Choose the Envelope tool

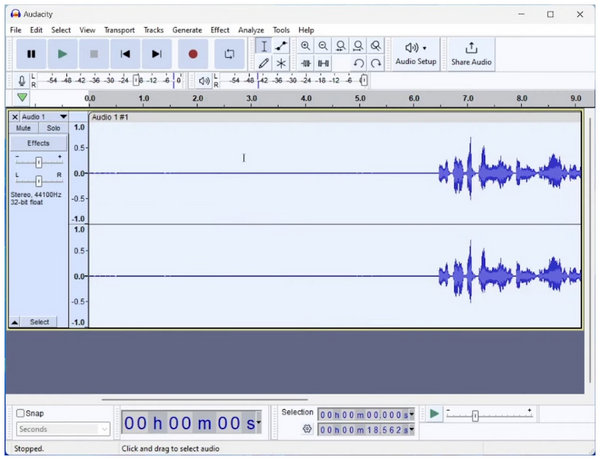tap(281, 46)
